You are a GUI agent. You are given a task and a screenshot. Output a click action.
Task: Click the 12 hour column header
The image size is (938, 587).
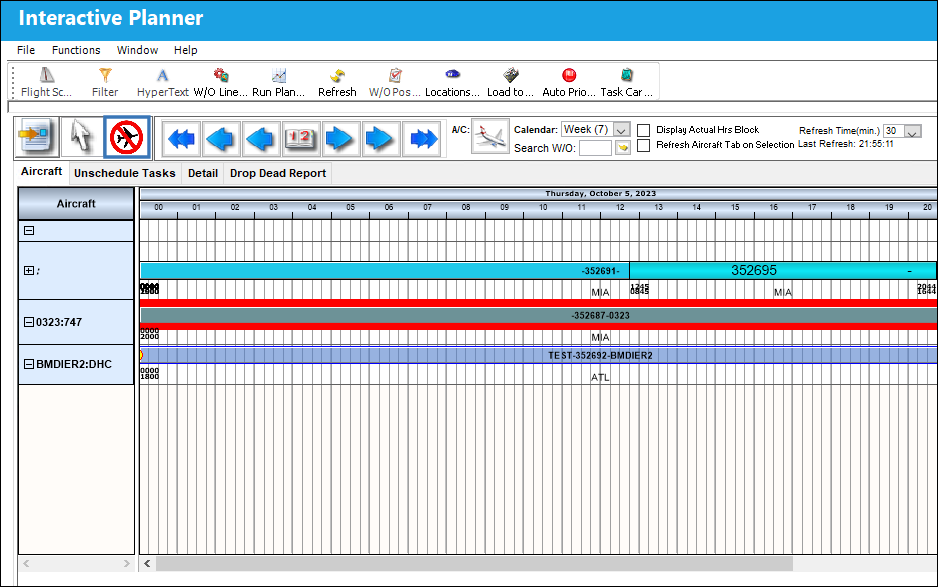tap(620, 207)
